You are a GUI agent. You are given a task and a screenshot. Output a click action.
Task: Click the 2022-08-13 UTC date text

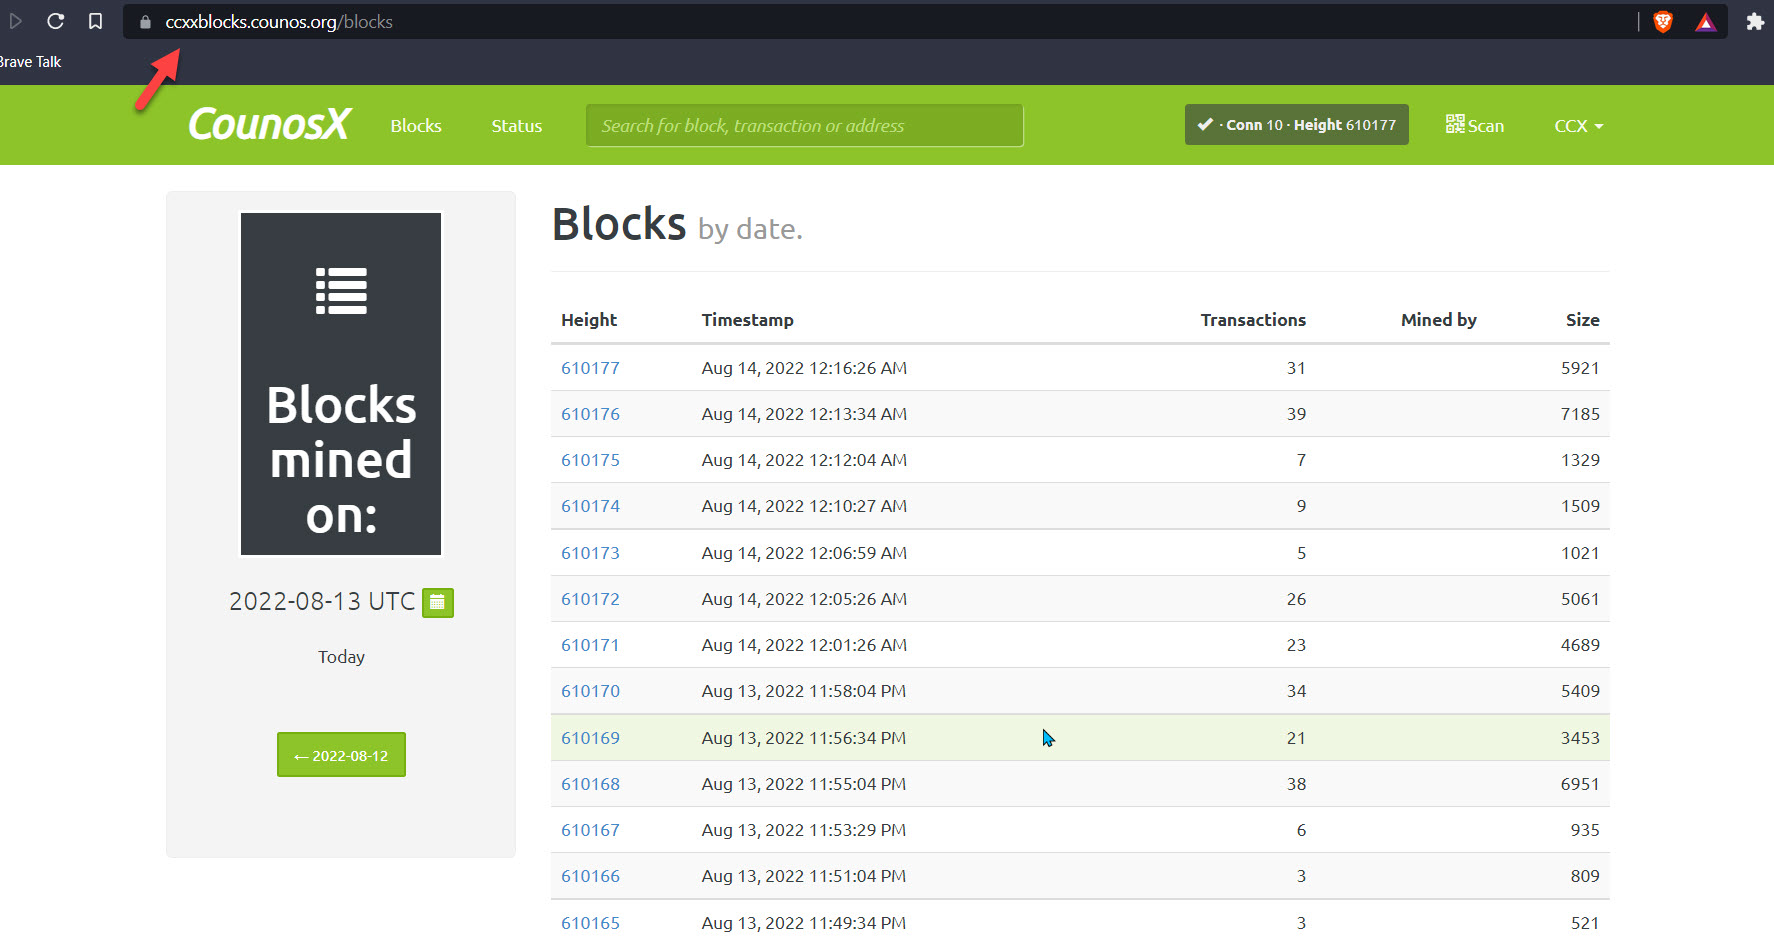click(x=322, y=601)
